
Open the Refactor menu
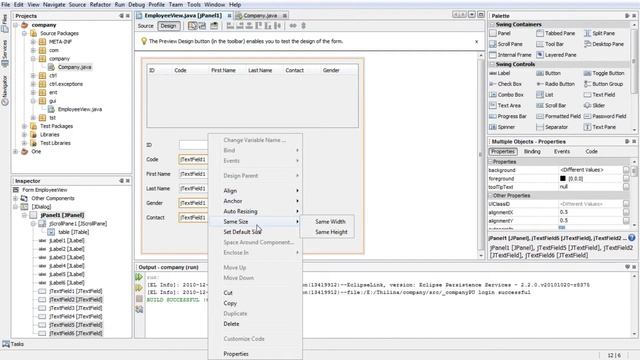[x=100, y=4]
